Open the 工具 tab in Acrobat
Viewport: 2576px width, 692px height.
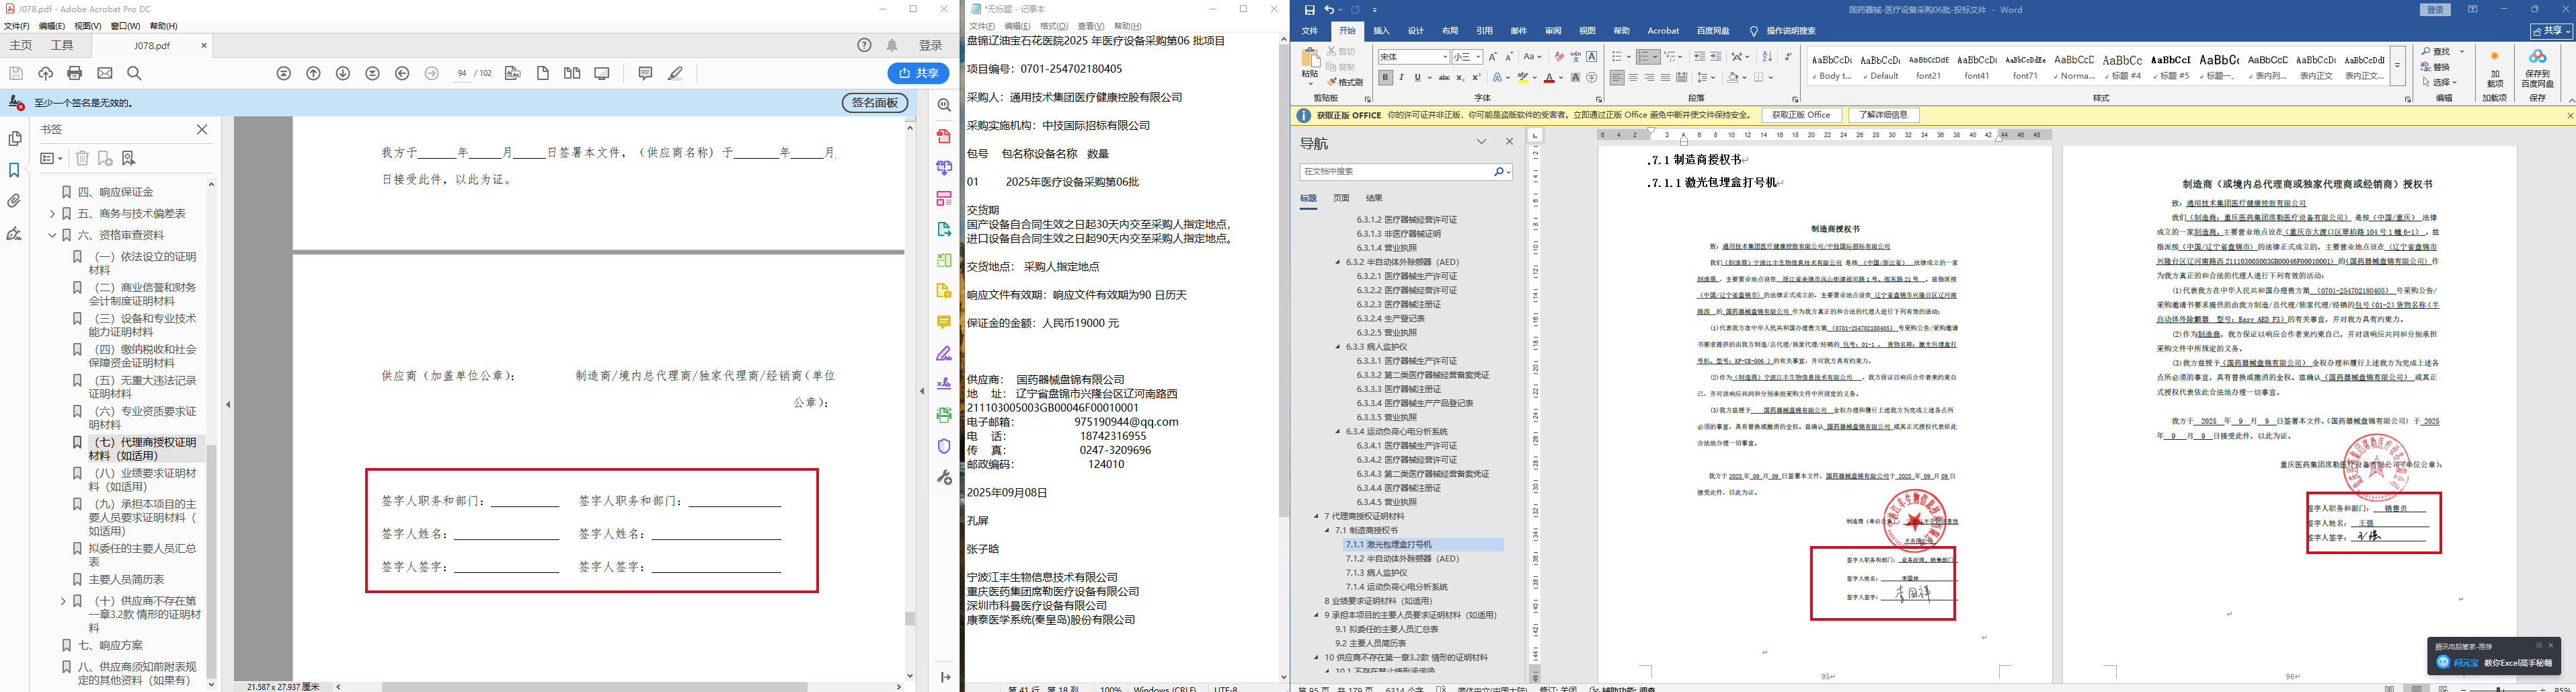pos(62,45)
